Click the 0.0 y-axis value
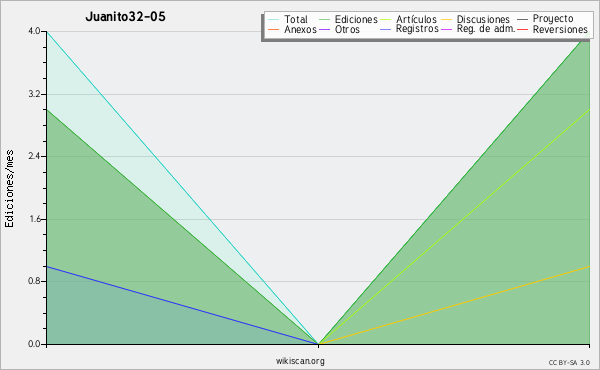This screenshot has width=600, height=370. (34, 344)
